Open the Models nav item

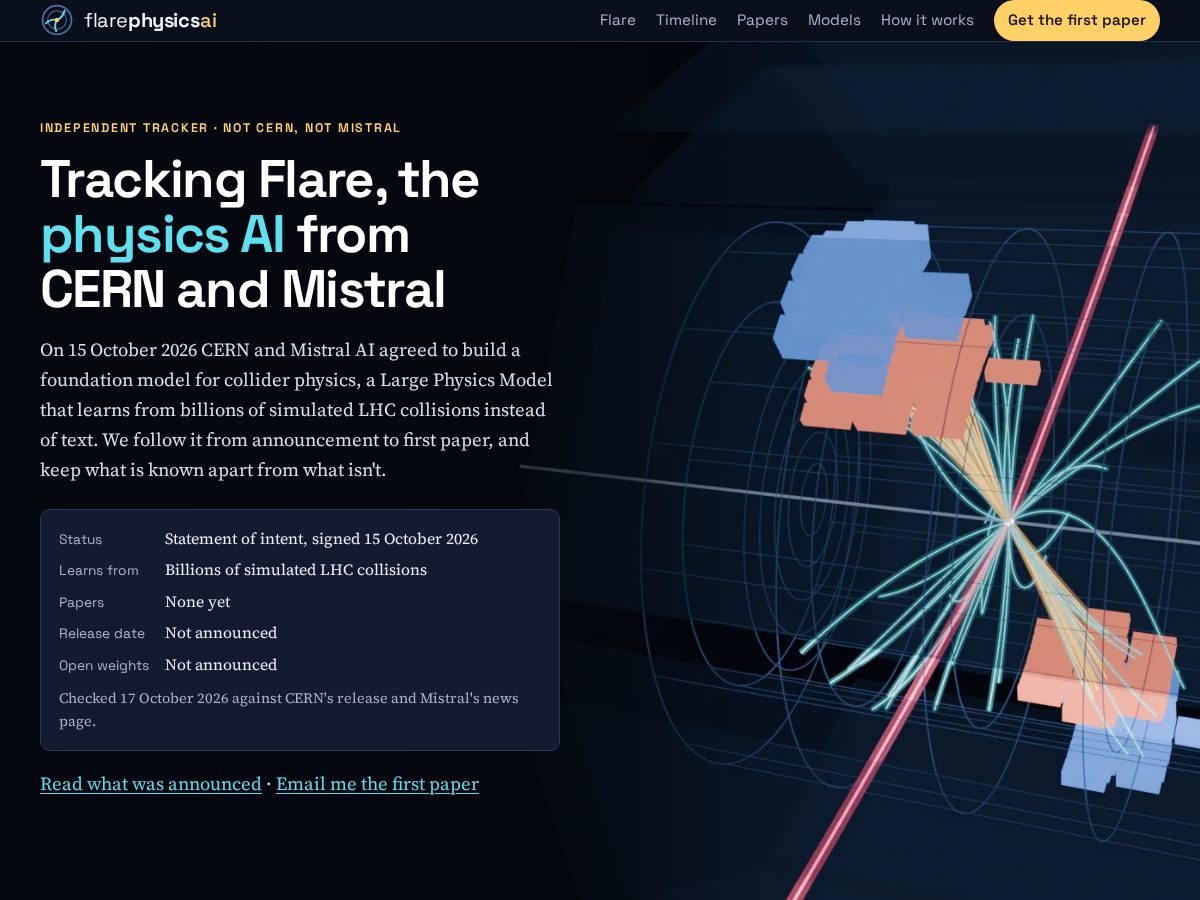pyautogui.click(x=834, y=20)
